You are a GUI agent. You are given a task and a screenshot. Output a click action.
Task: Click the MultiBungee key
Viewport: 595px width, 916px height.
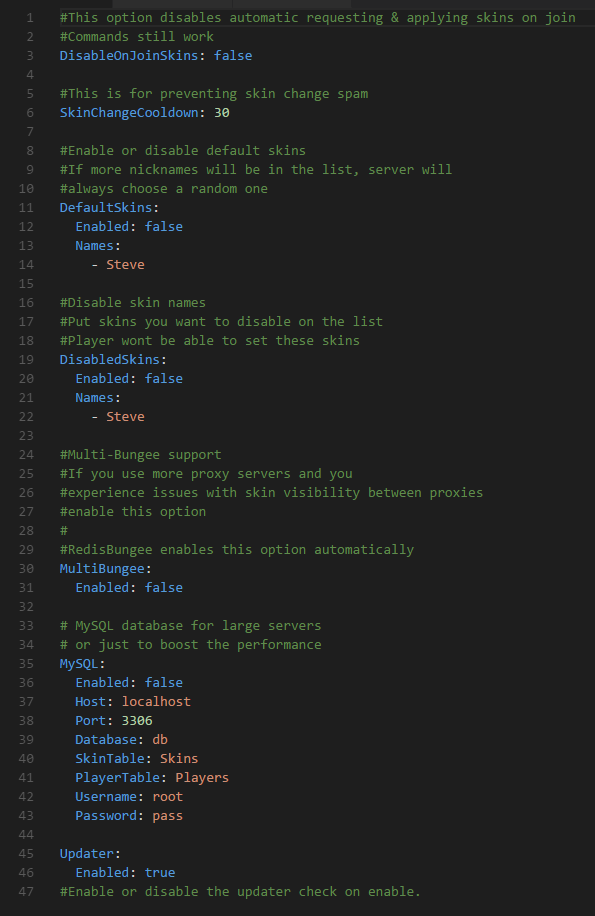click(102, 568)
